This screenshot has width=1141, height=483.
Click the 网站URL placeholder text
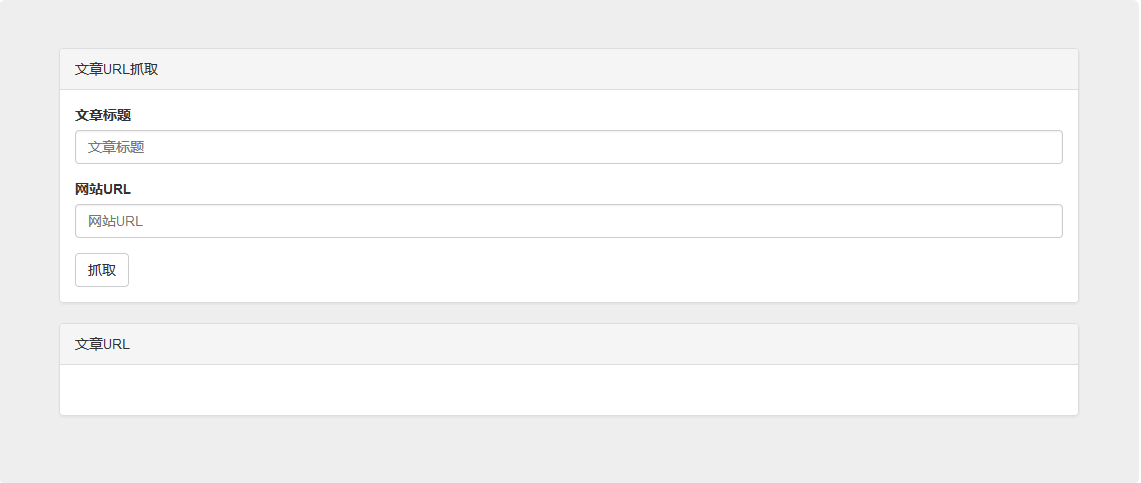[116, 221]
